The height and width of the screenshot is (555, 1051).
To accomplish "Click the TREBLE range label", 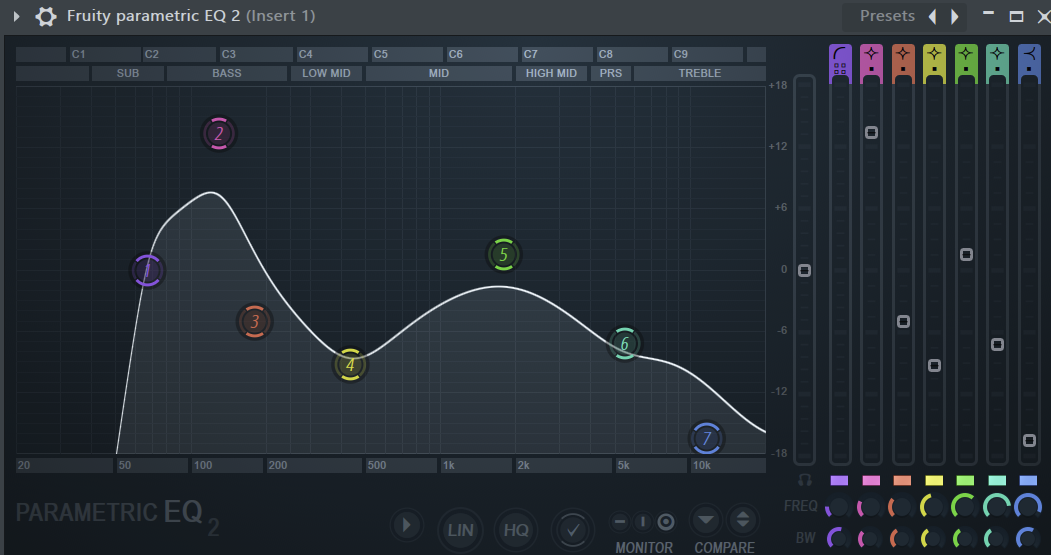I will [700, 73].
